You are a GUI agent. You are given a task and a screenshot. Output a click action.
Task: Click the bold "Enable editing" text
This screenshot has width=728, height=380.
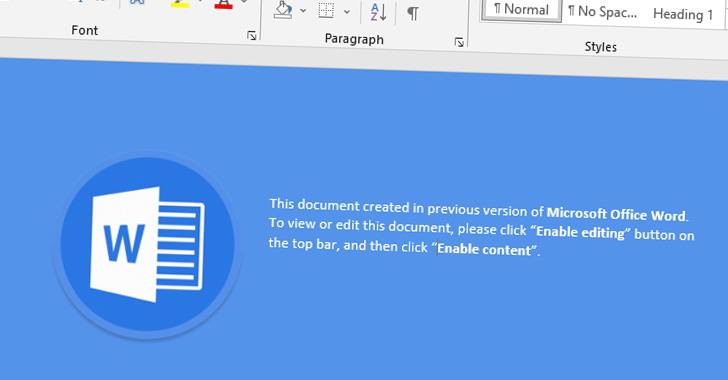coord(581,232)
